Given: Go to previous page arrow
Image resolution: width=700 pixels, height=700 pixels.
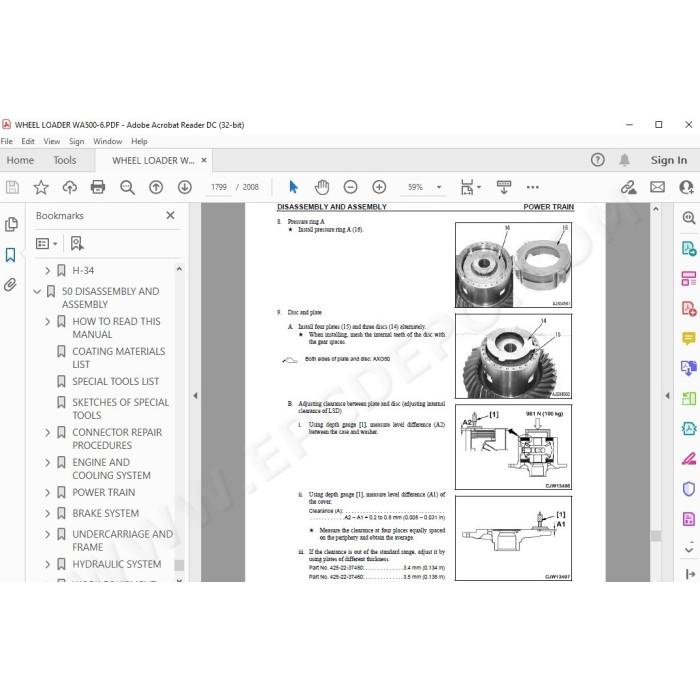Looking at the screenshot, I should (156, 187).
